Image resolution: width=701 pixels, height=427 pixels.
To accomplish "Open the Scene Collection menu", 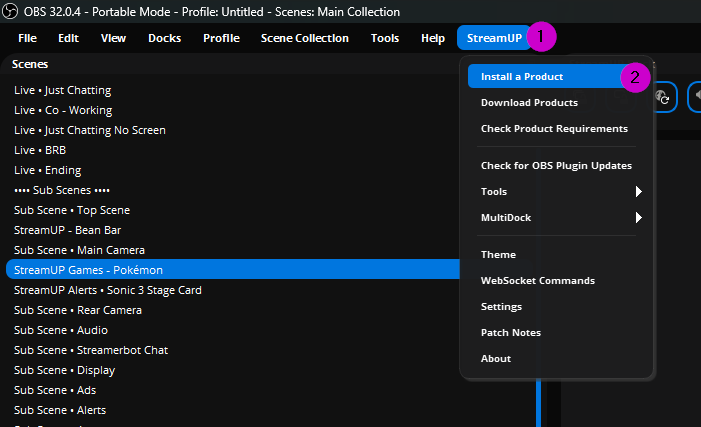I will 304,38.
